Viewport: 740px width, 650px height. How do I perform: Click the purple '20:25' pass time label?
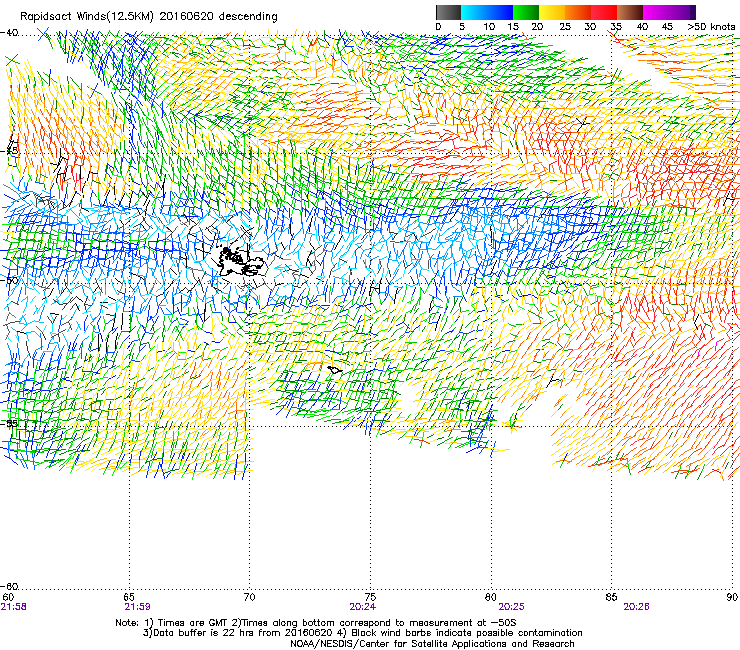coord(512,607)
